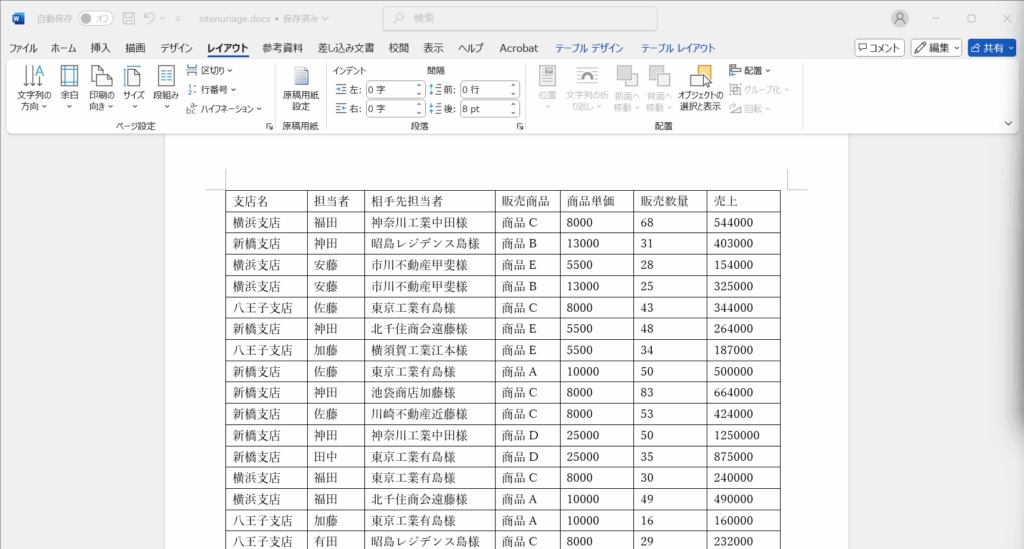This screenshot has height=549, width=1024.
Task: Open the 配置 align dropdown
Action: point(750,71)
